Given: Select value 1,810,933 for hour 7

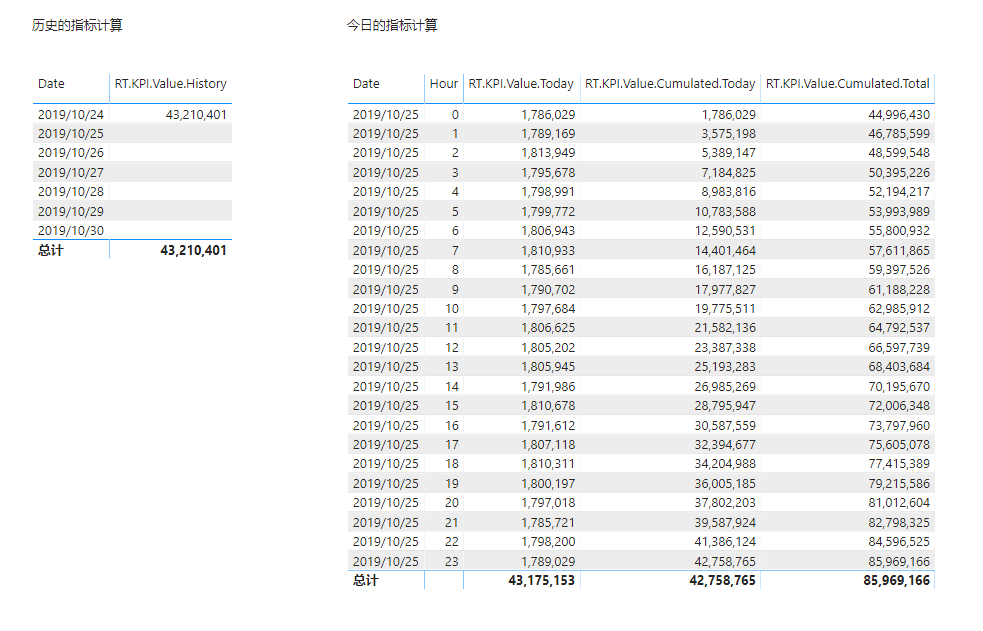Looking at the screenshot, I should [x=548, y=251].
